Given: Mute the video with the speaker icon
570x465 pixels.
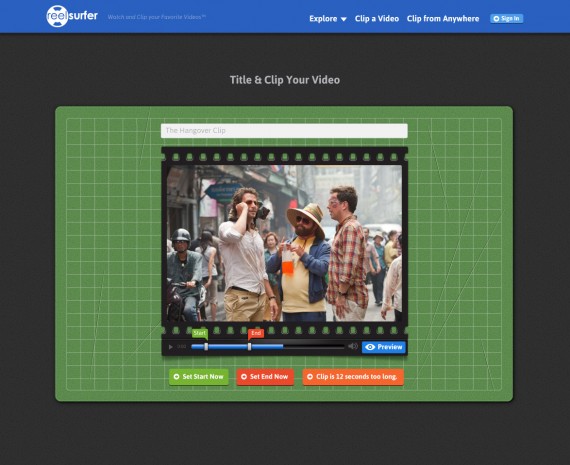Looking at the screenshot, I should point(353,346).
